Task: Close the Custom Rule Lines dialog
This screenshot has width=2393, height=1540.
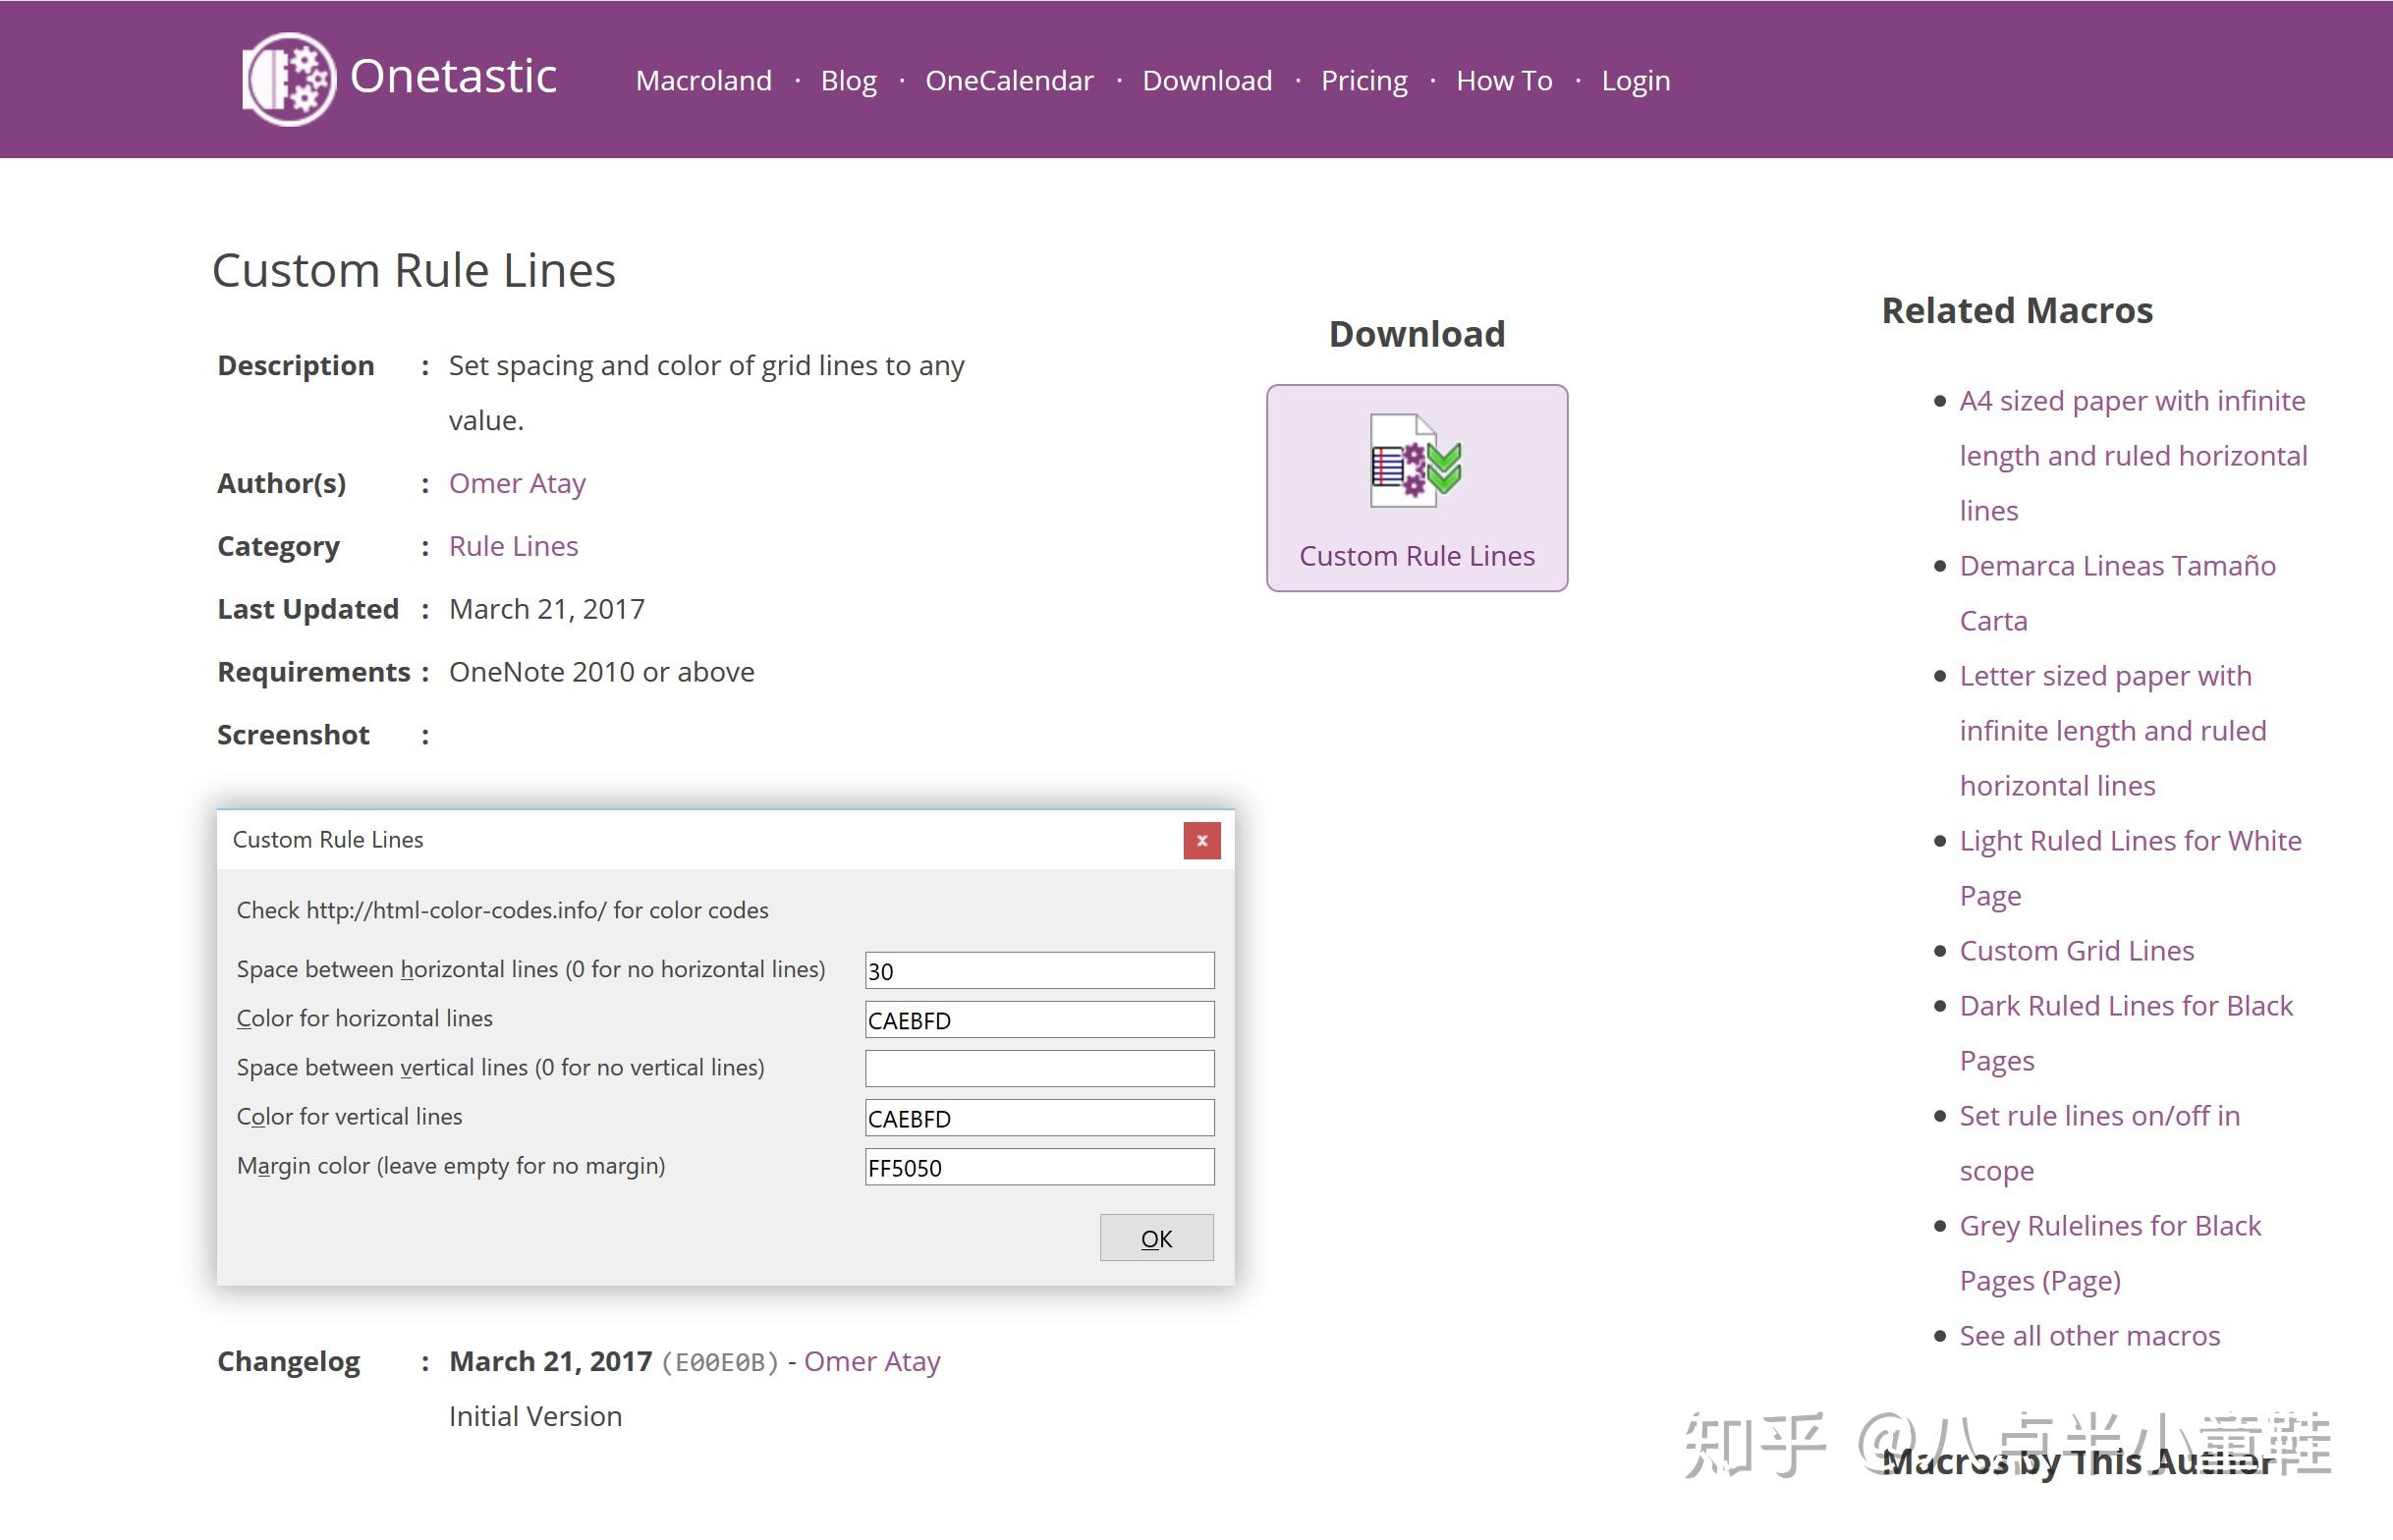Action: pyautogui.click(x=1201, y=840)
